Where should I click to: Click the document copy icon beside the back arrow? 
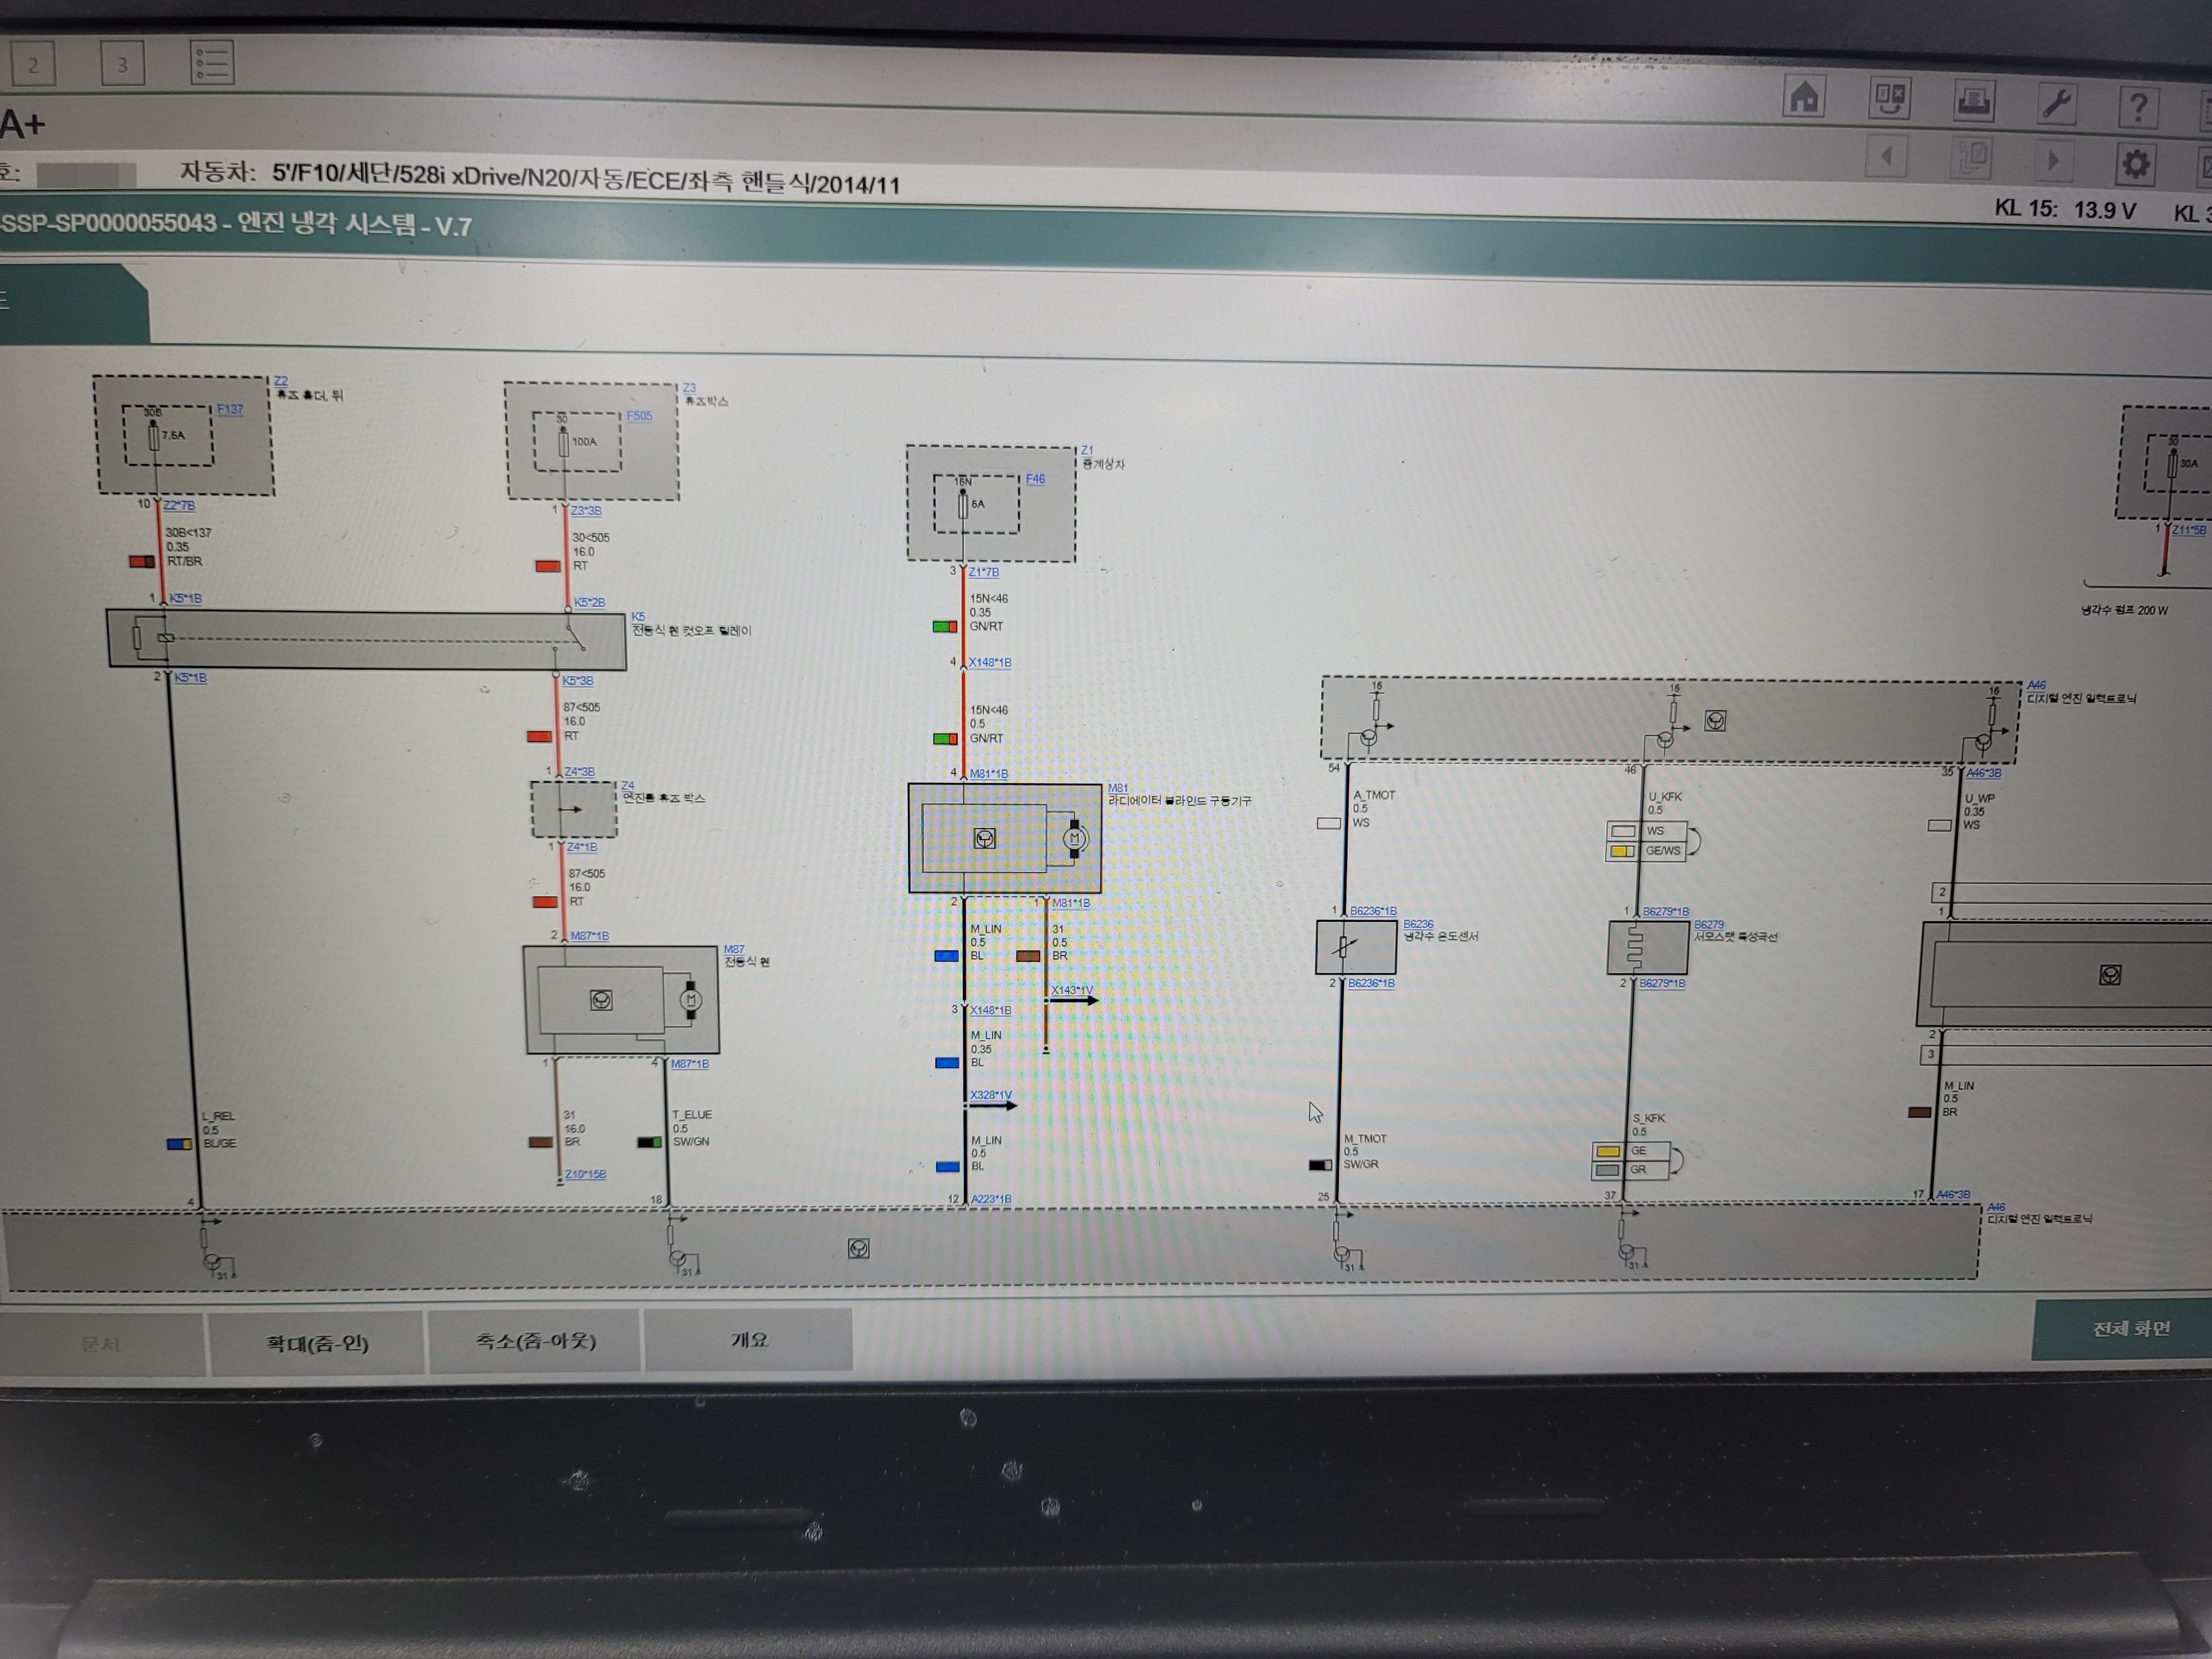pos(1972,158)
